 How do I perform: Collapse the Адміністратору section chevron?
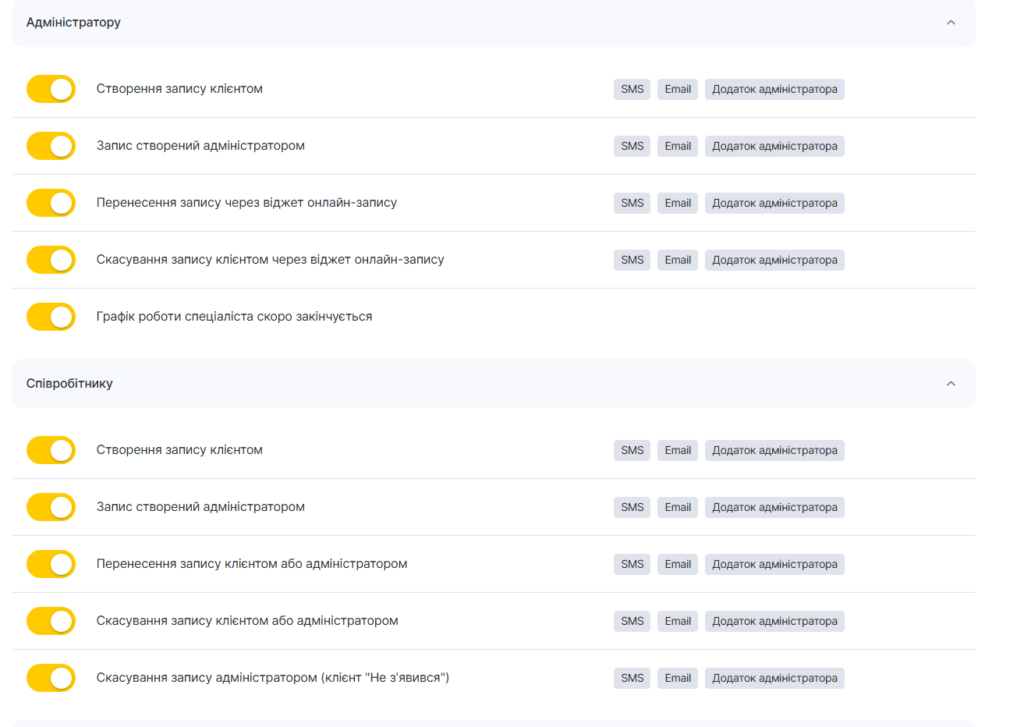(x=950, y=22)
